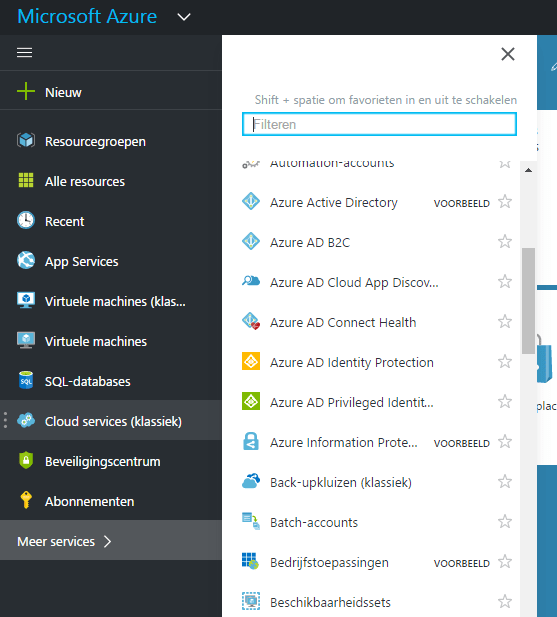This screenshot has height=617, width=557.
Task: Click the Beveiligingscentrum shield icon
Action: [x=26, y=460]
